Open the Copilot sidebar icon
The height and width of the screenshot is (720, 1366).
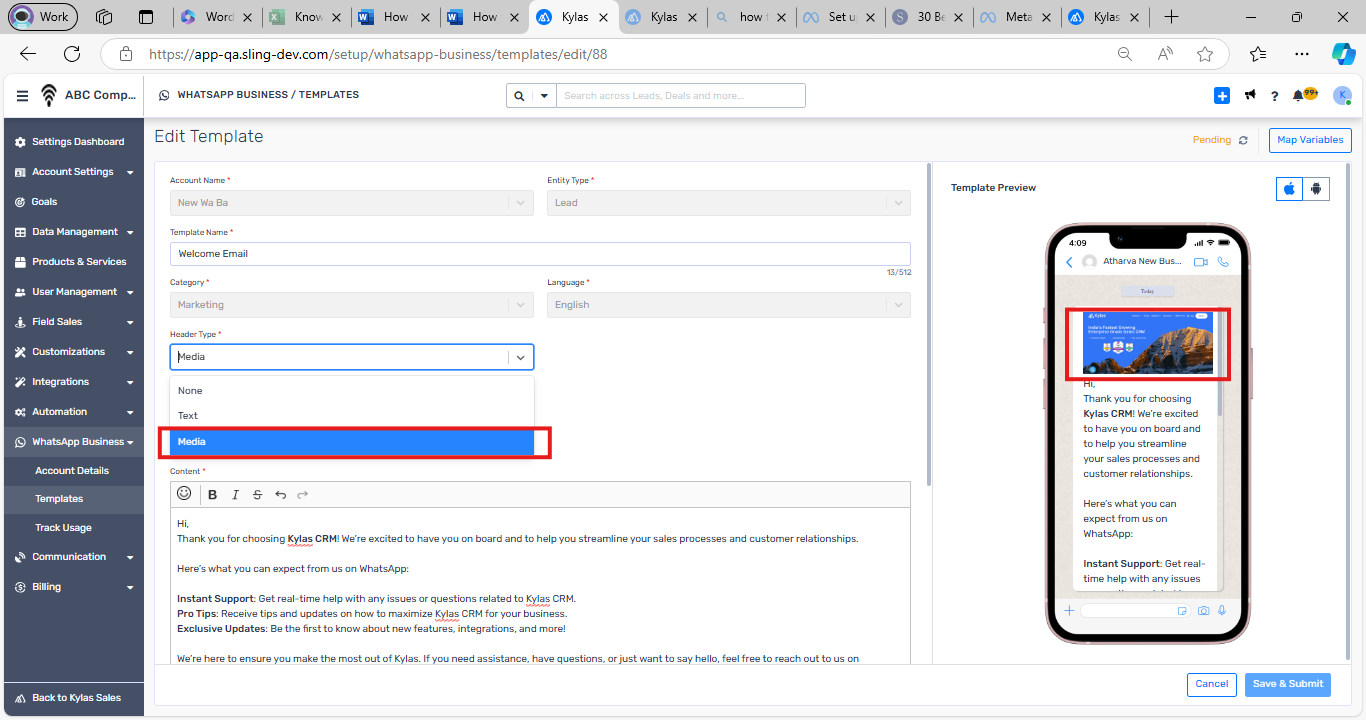point(1343,54)
